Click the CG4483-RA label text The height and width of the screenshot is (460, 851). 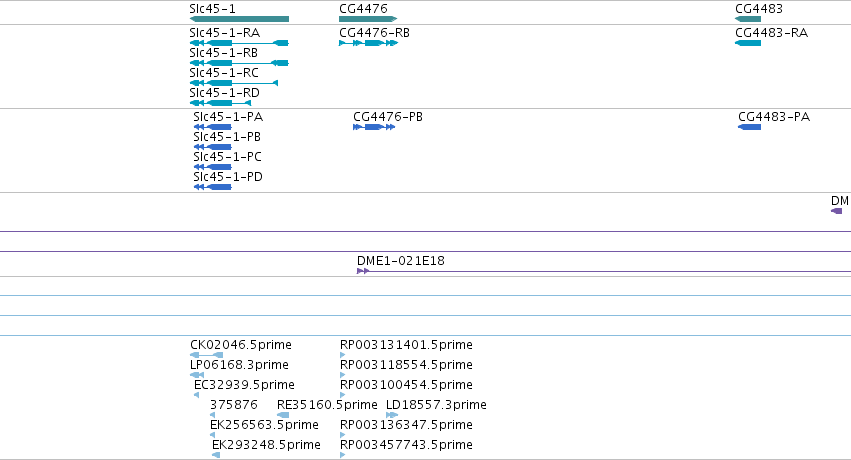pos(771,33)
